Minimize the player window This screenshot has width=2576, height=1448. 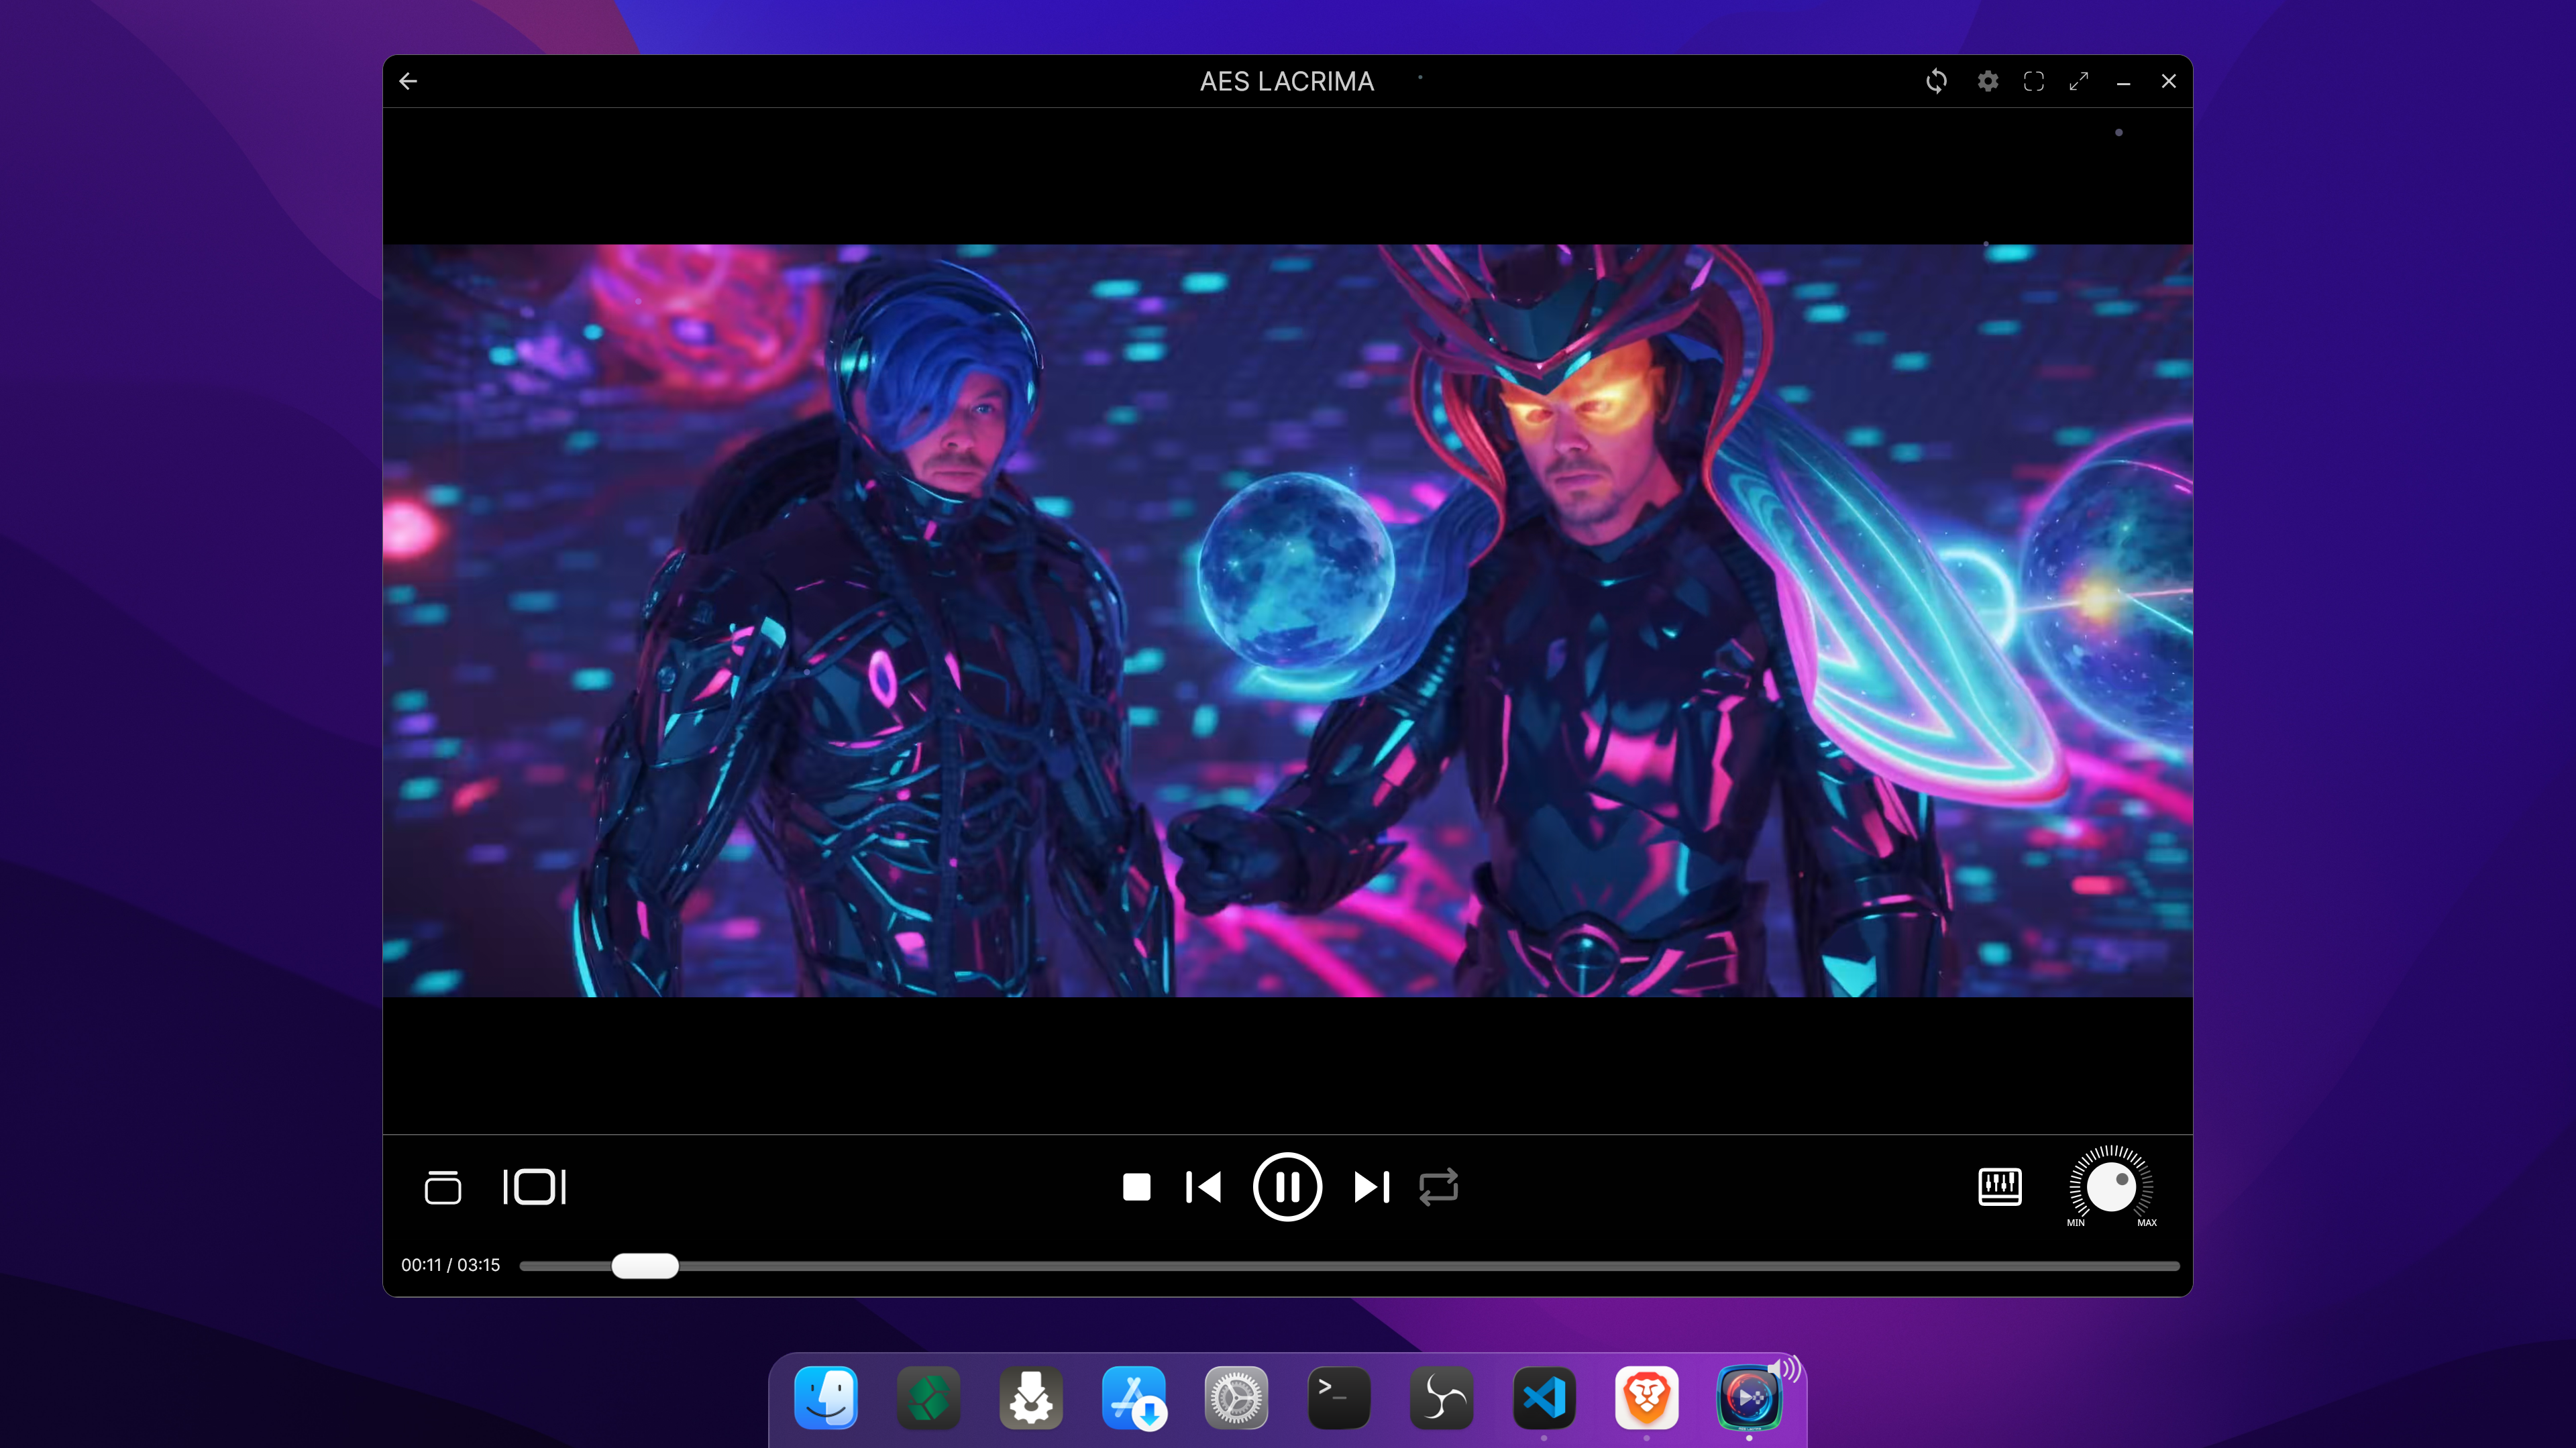pyautogui.click(x=2123, y=83)
